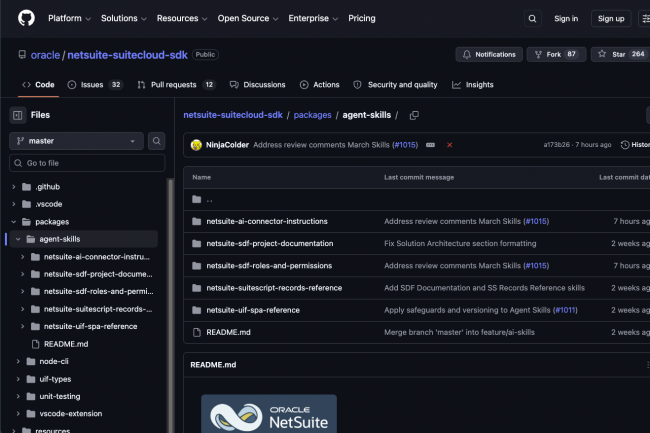Click the GitHub logo icon
The width and height of the screenshot is (650, 433).
(x=25, y=18)
